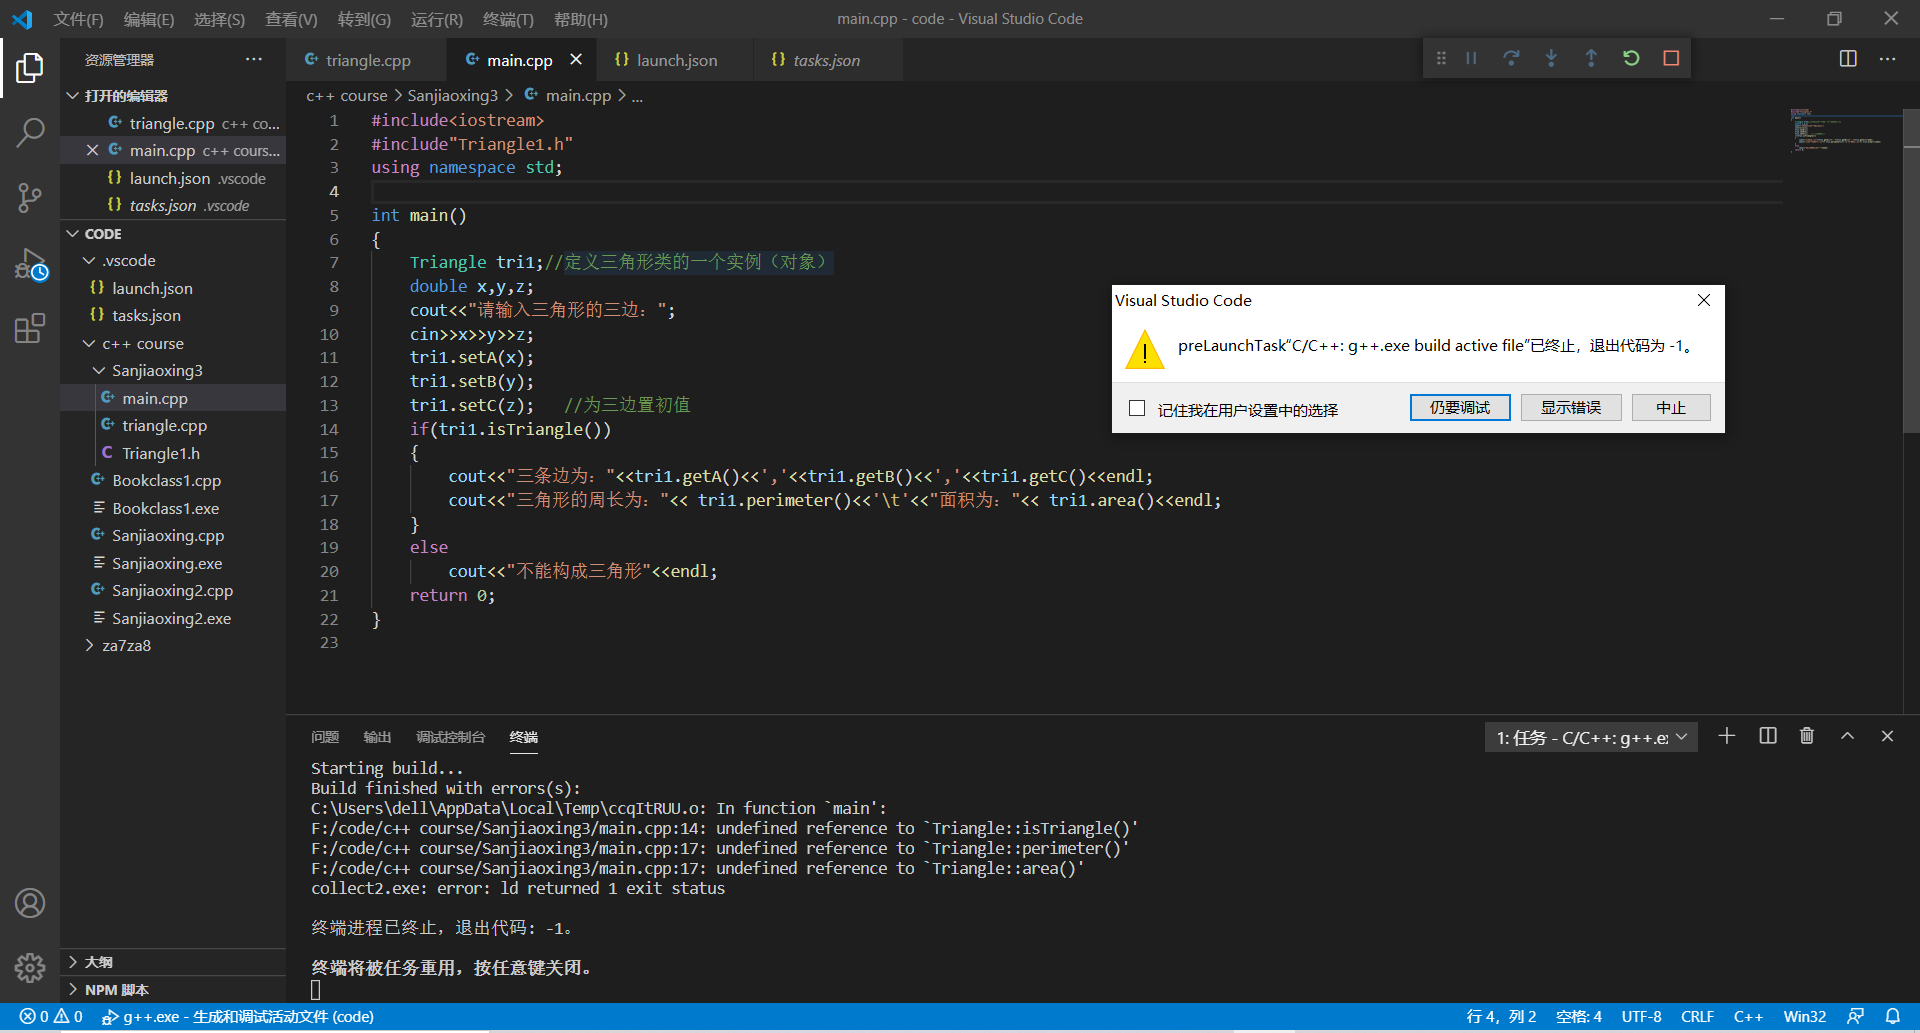Show errors and warnings count
Screen dimensions: 1920x1033
pyautogui.click(x=51, y=1016)
